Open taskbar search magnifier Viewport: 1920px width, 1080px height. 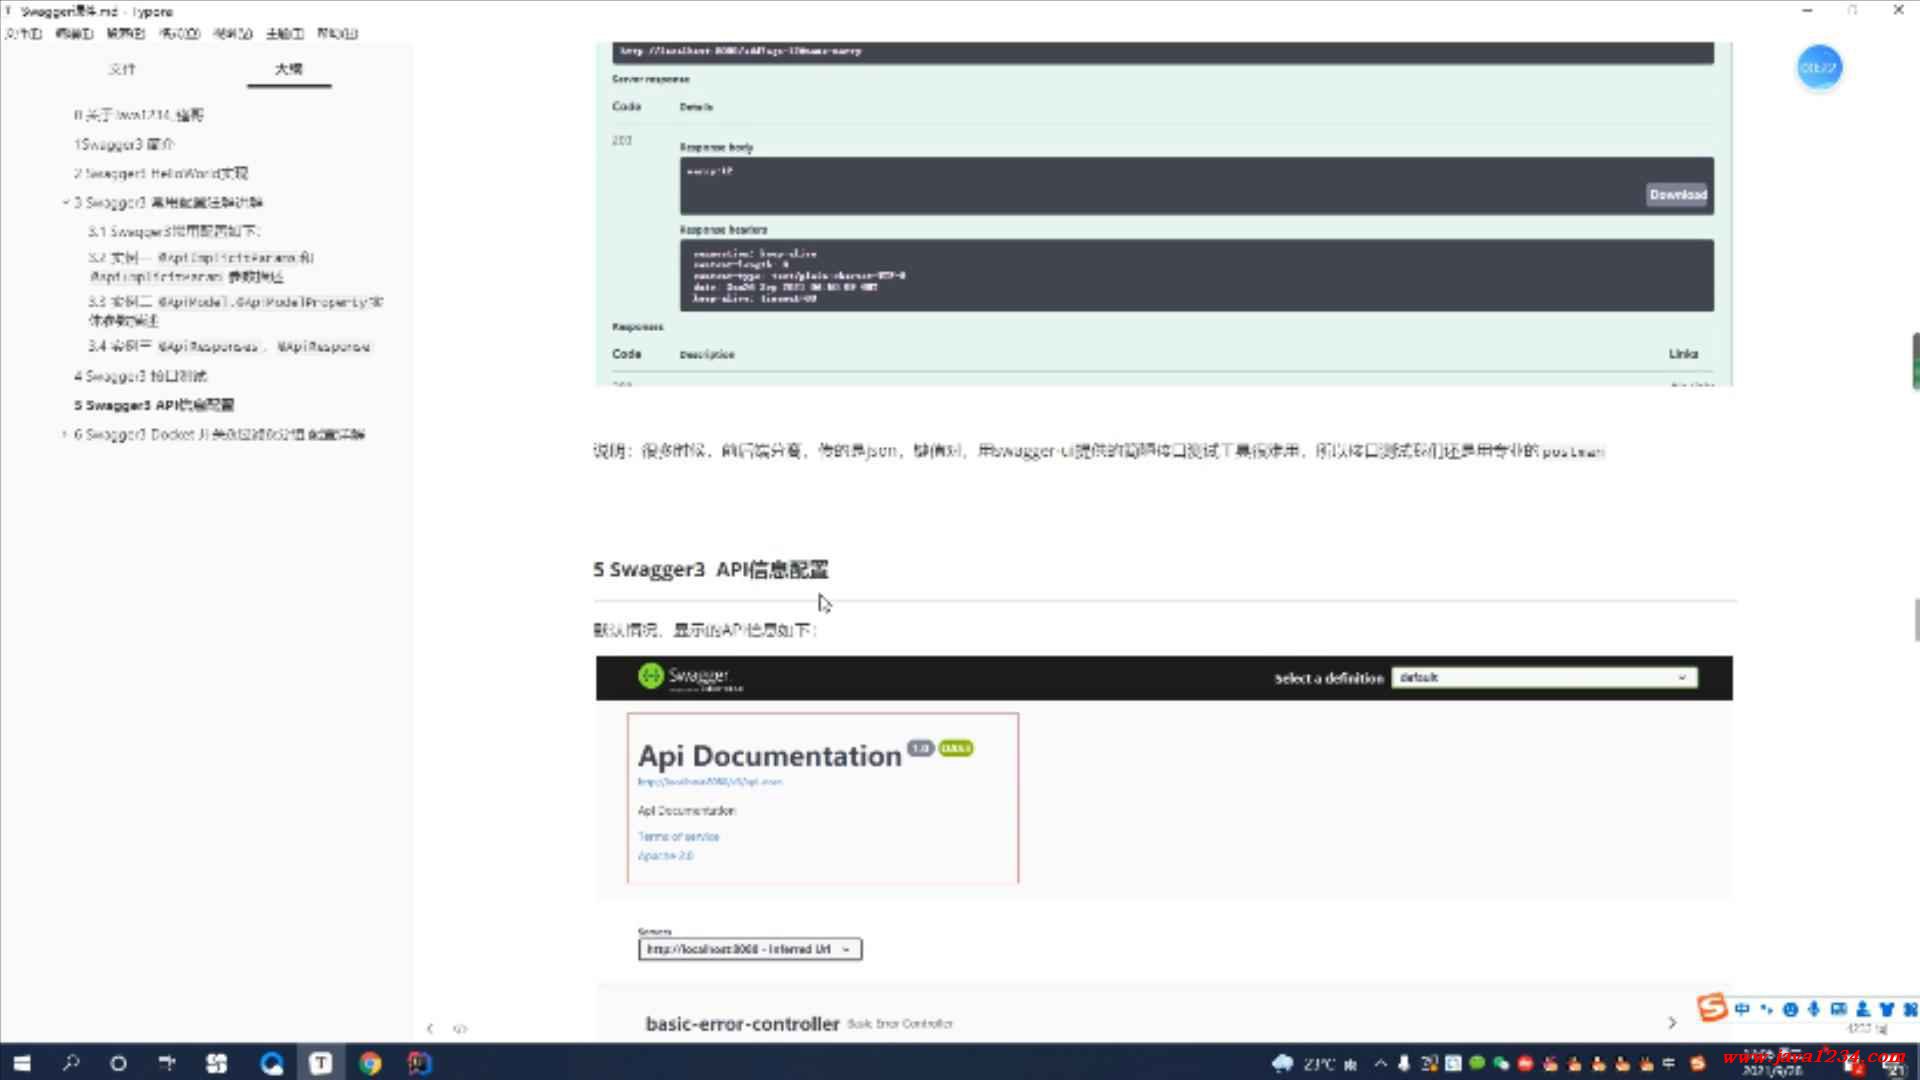pyautogui.click(x=71, y=1063)
